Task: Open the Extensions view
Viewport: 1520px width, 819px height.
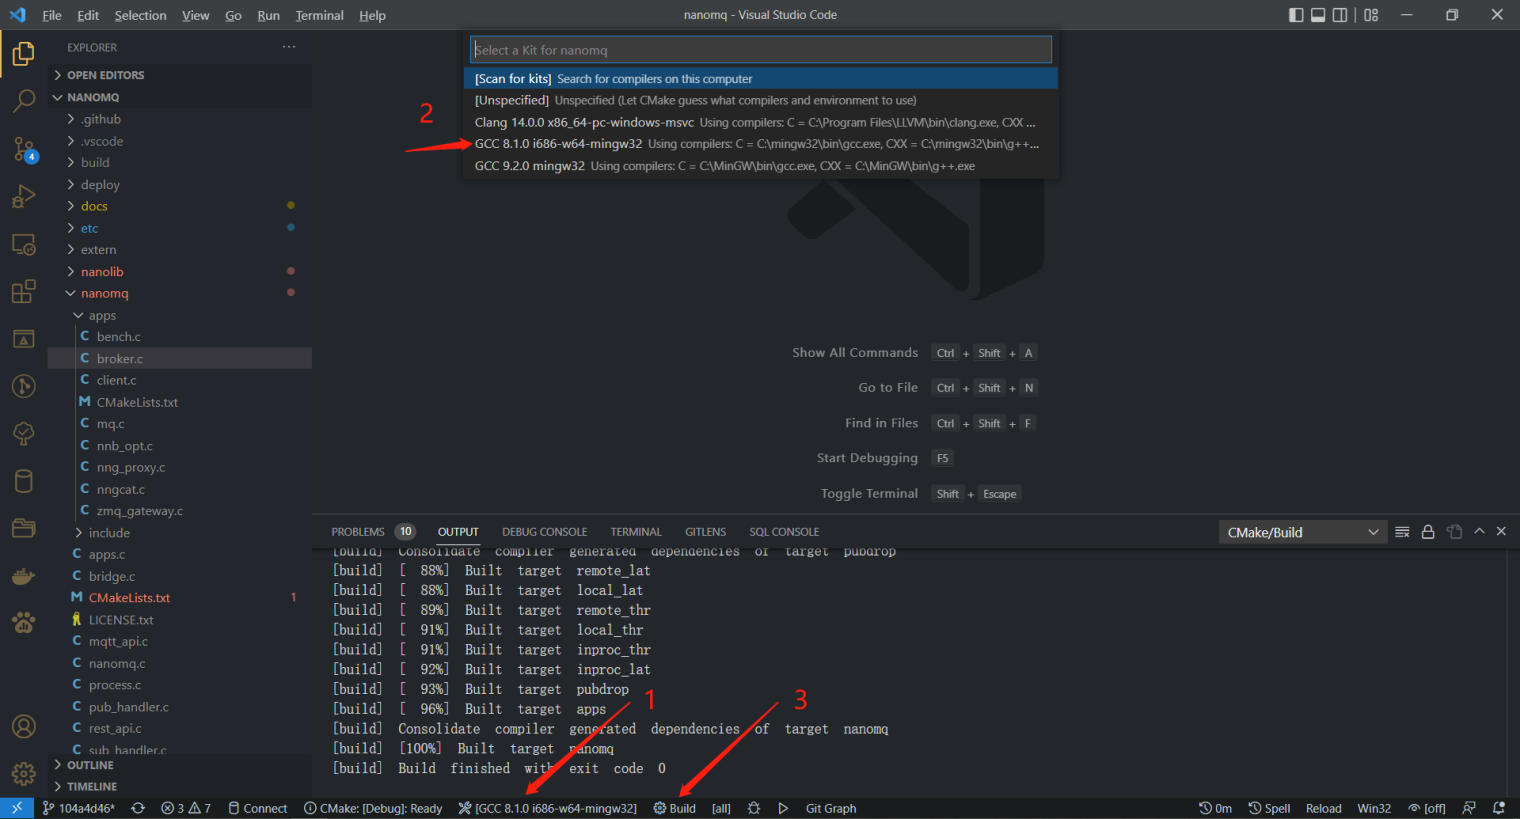Action: (x=23, y=292)
